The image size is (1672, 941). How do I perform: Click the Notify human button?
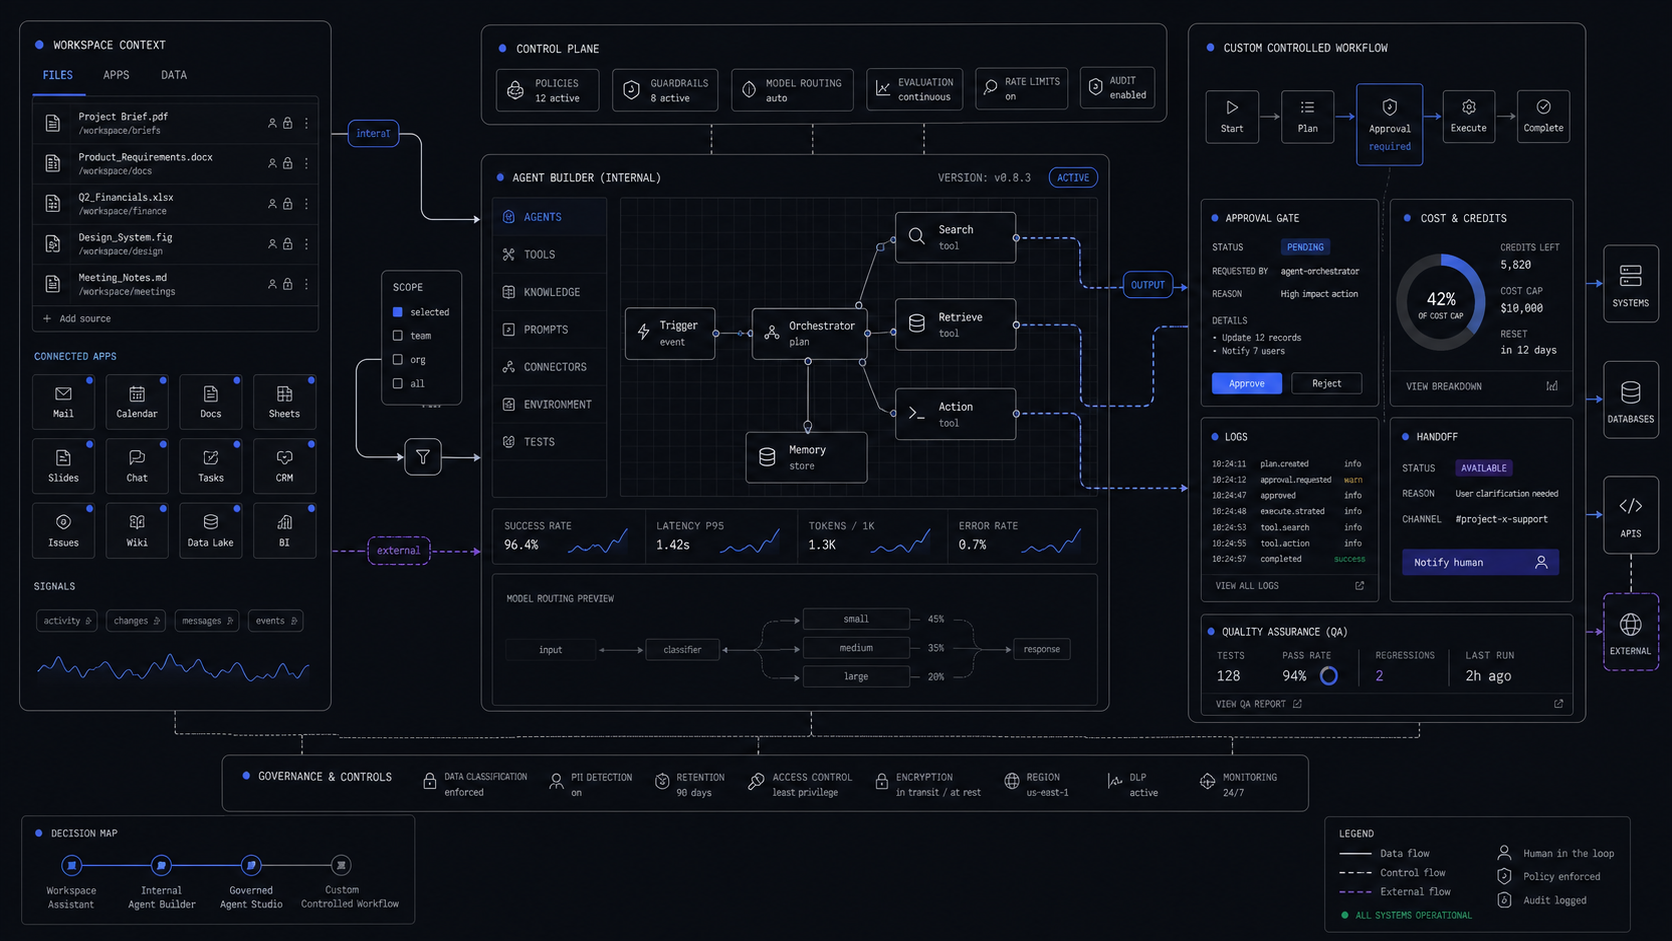pyautogui.click(x=1480, y=562)
